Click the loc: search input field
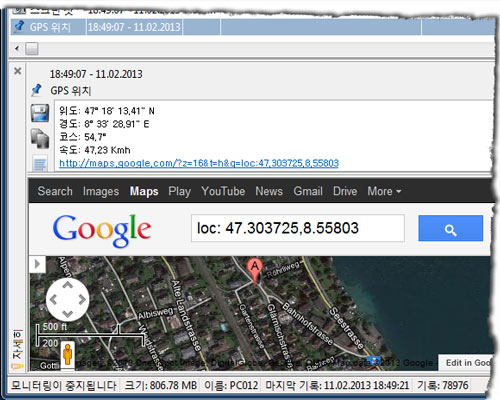Image resolution: width=500 pixels, height=400 pixels. tap(298, 228)
